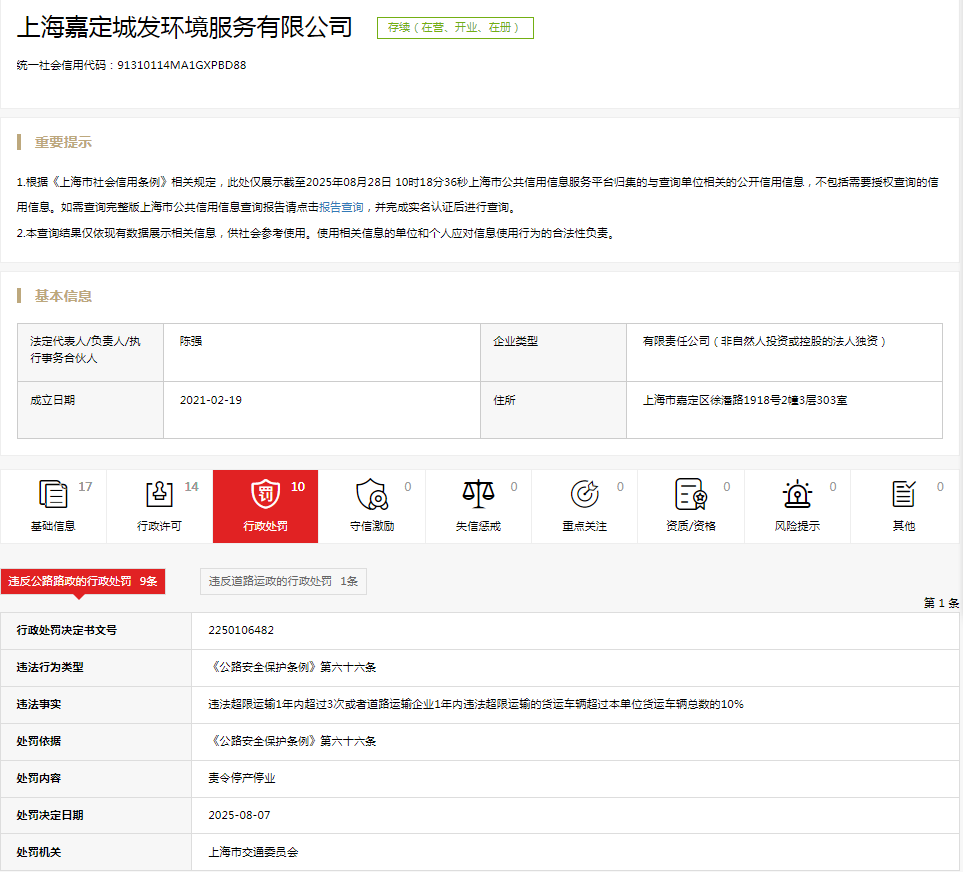Select 违反公路路政的行政处罚 sub-tab

83,581
